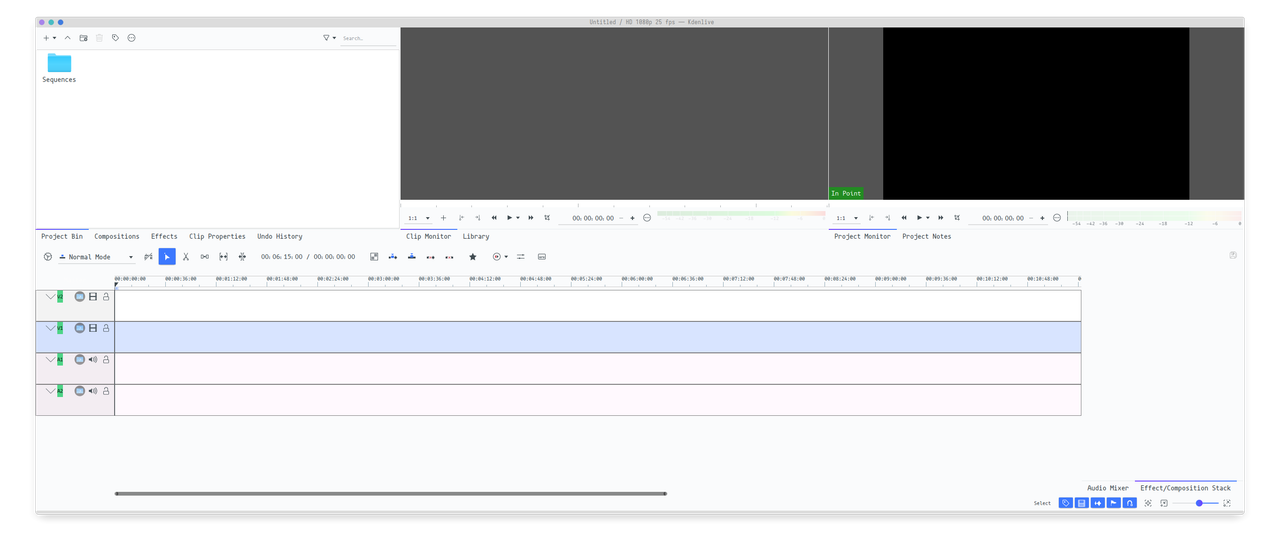Fast forward the Clip Monitor
Image resolution: width=1280 pixels, height=555 pixels.
tap(531, 218)
